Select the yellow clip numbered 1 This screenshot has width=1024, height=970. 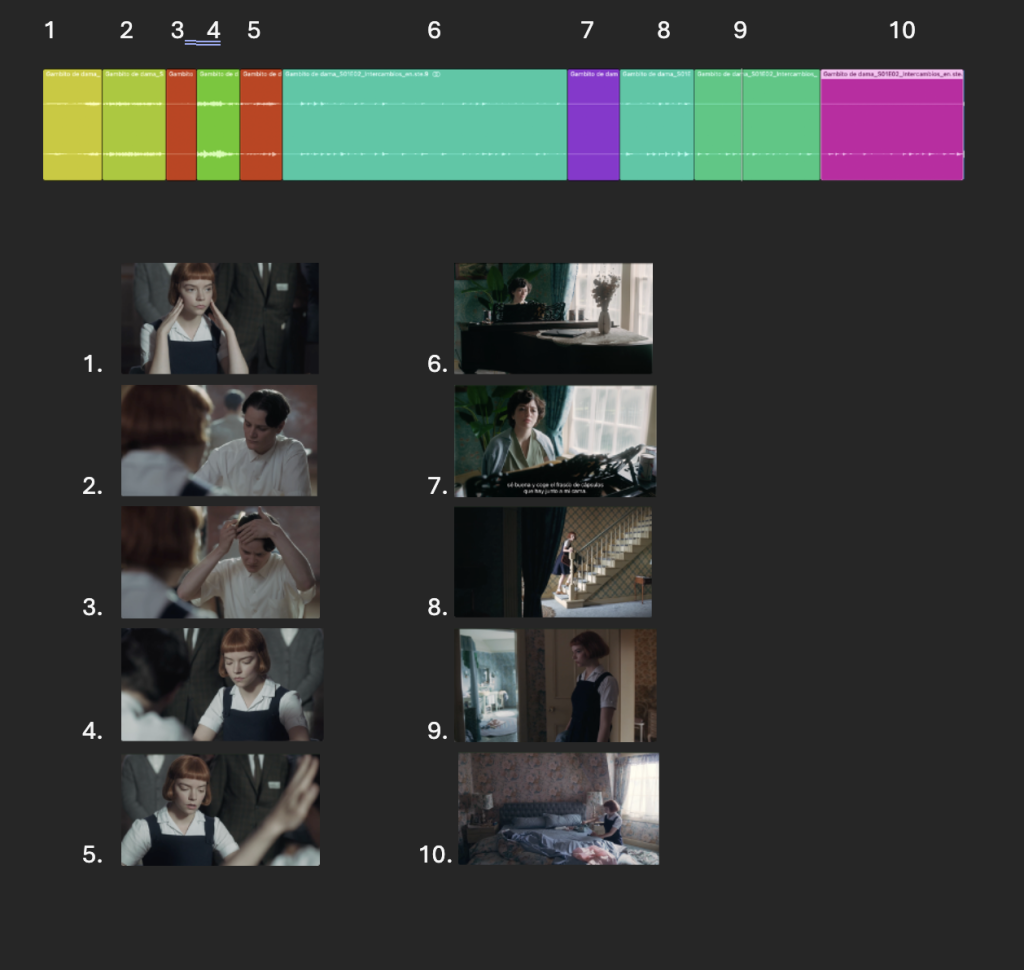tap(72, 124)
